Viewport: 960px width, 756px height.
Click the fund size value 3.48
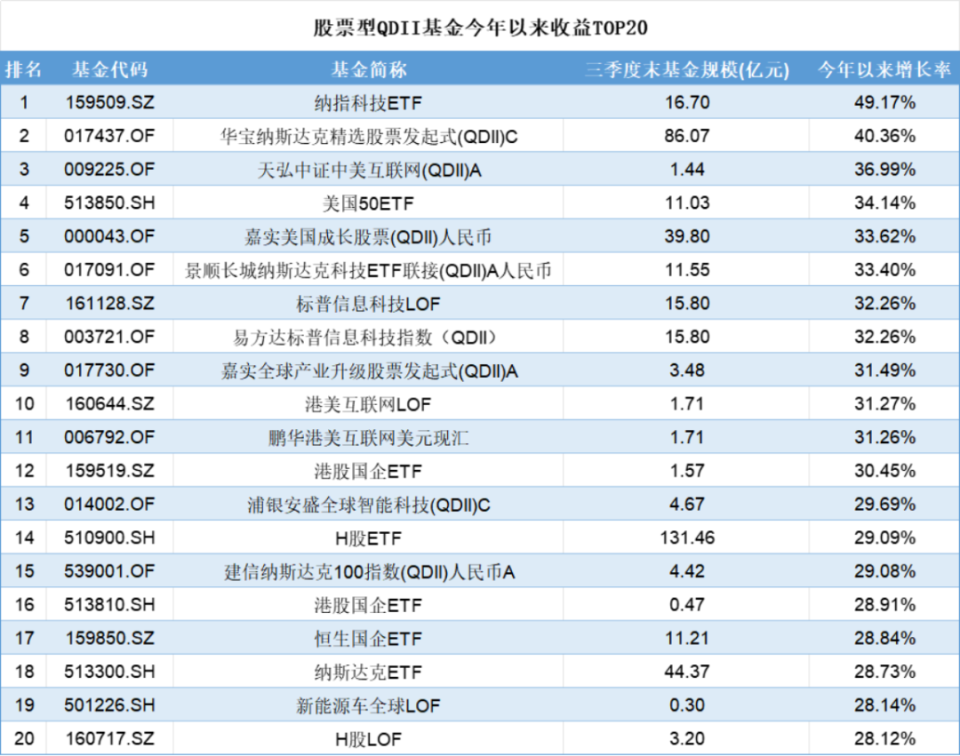tap(687, 370)
